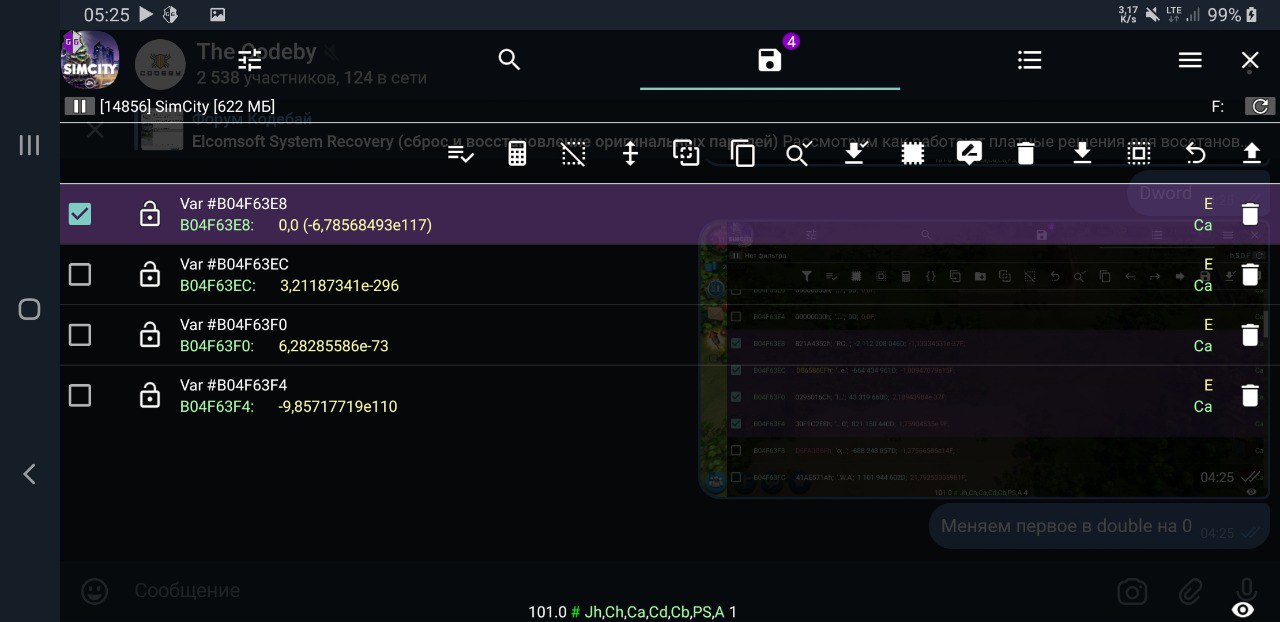The height and width of the screenshot is (622, 1280).
Task: Check the Var #B04F63F0 checkbox
Action: 80,334
